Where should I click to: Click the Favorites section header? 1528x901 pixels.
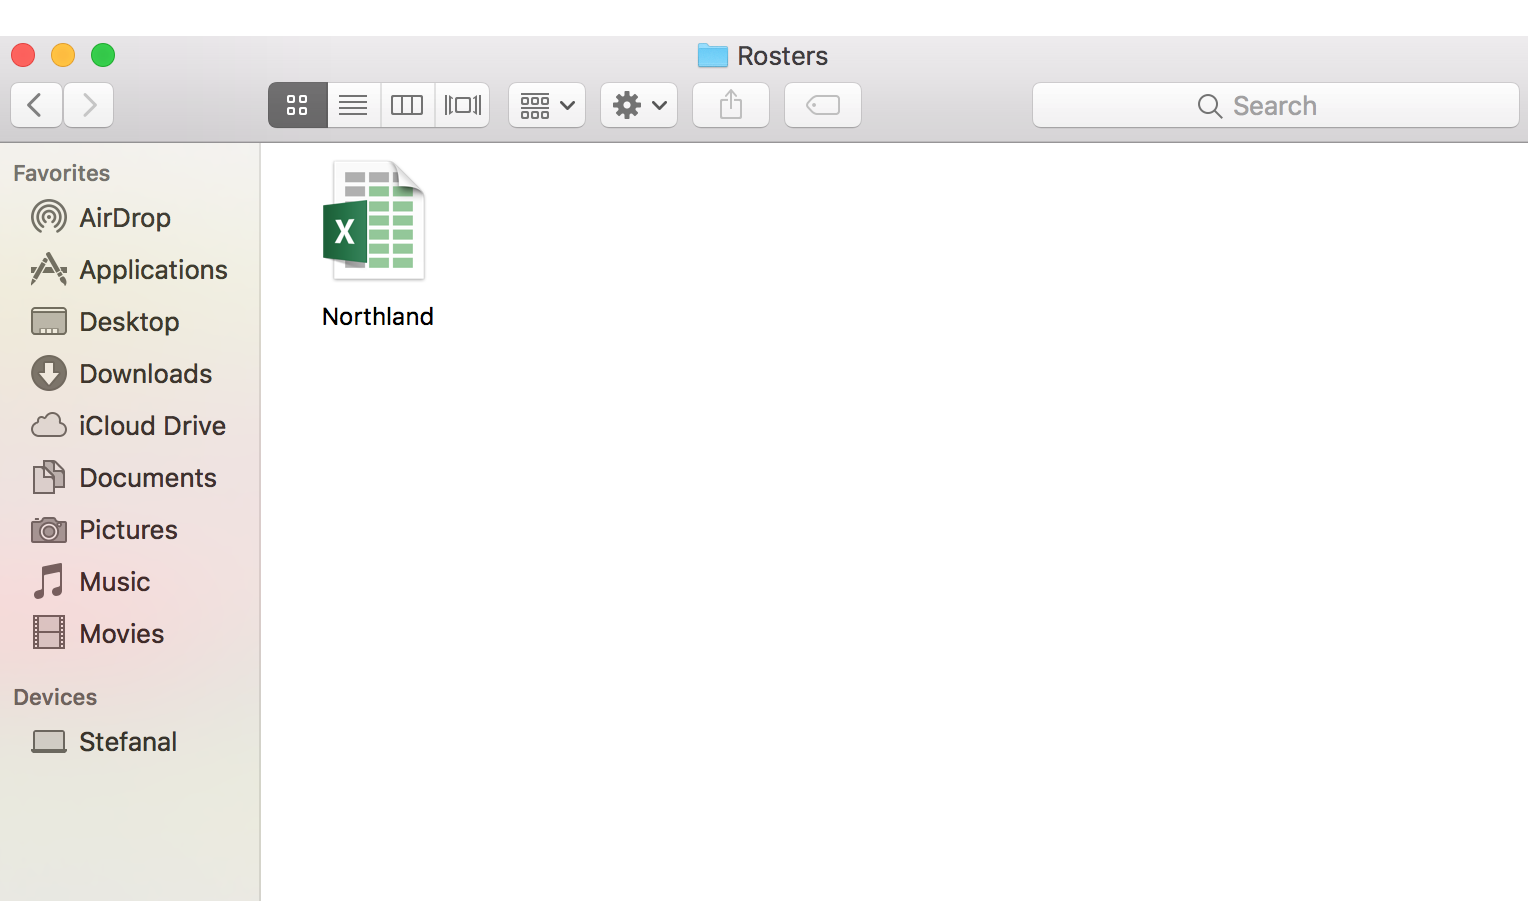[x=62, y=173]
